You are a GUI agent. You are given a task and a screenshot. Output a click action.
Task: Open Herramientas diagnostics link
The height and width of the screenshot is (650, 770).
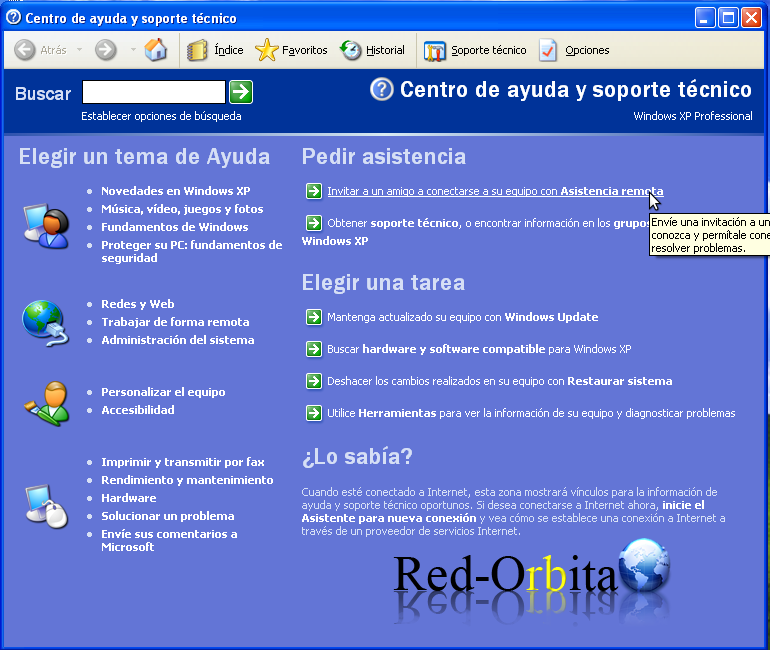(531, 413)
